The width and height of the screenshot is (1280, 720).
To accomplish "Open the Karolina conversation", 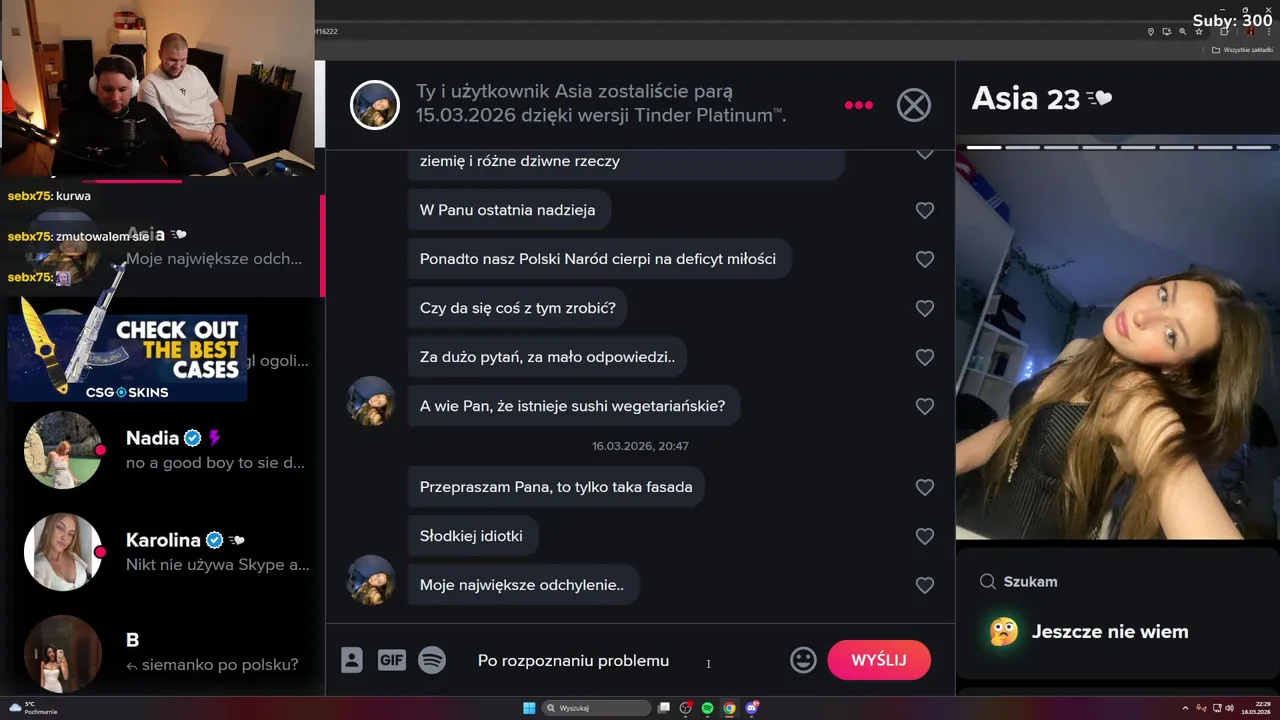I will tap(165, 552).
